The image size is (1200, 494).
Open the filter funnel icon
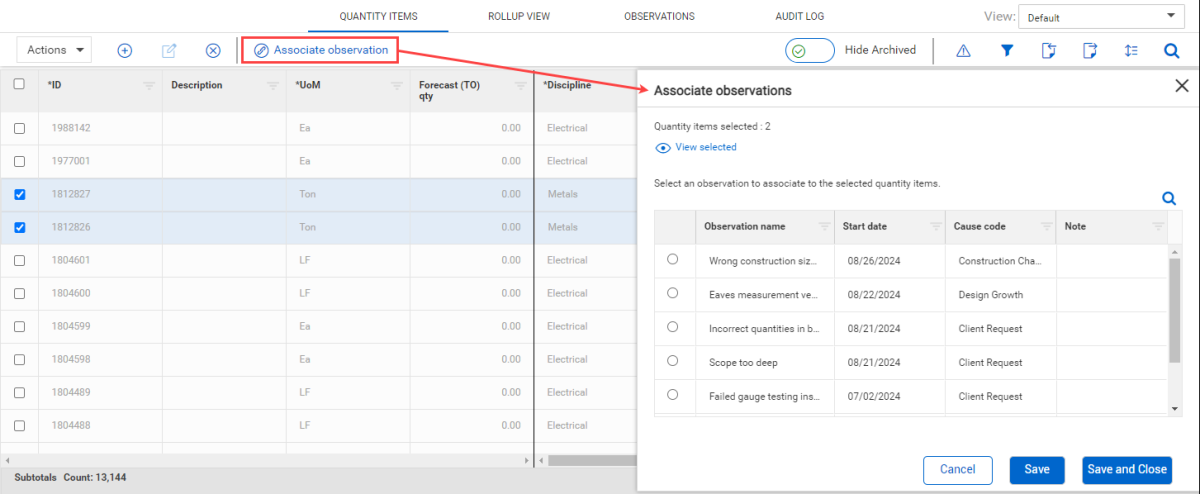1008,51
